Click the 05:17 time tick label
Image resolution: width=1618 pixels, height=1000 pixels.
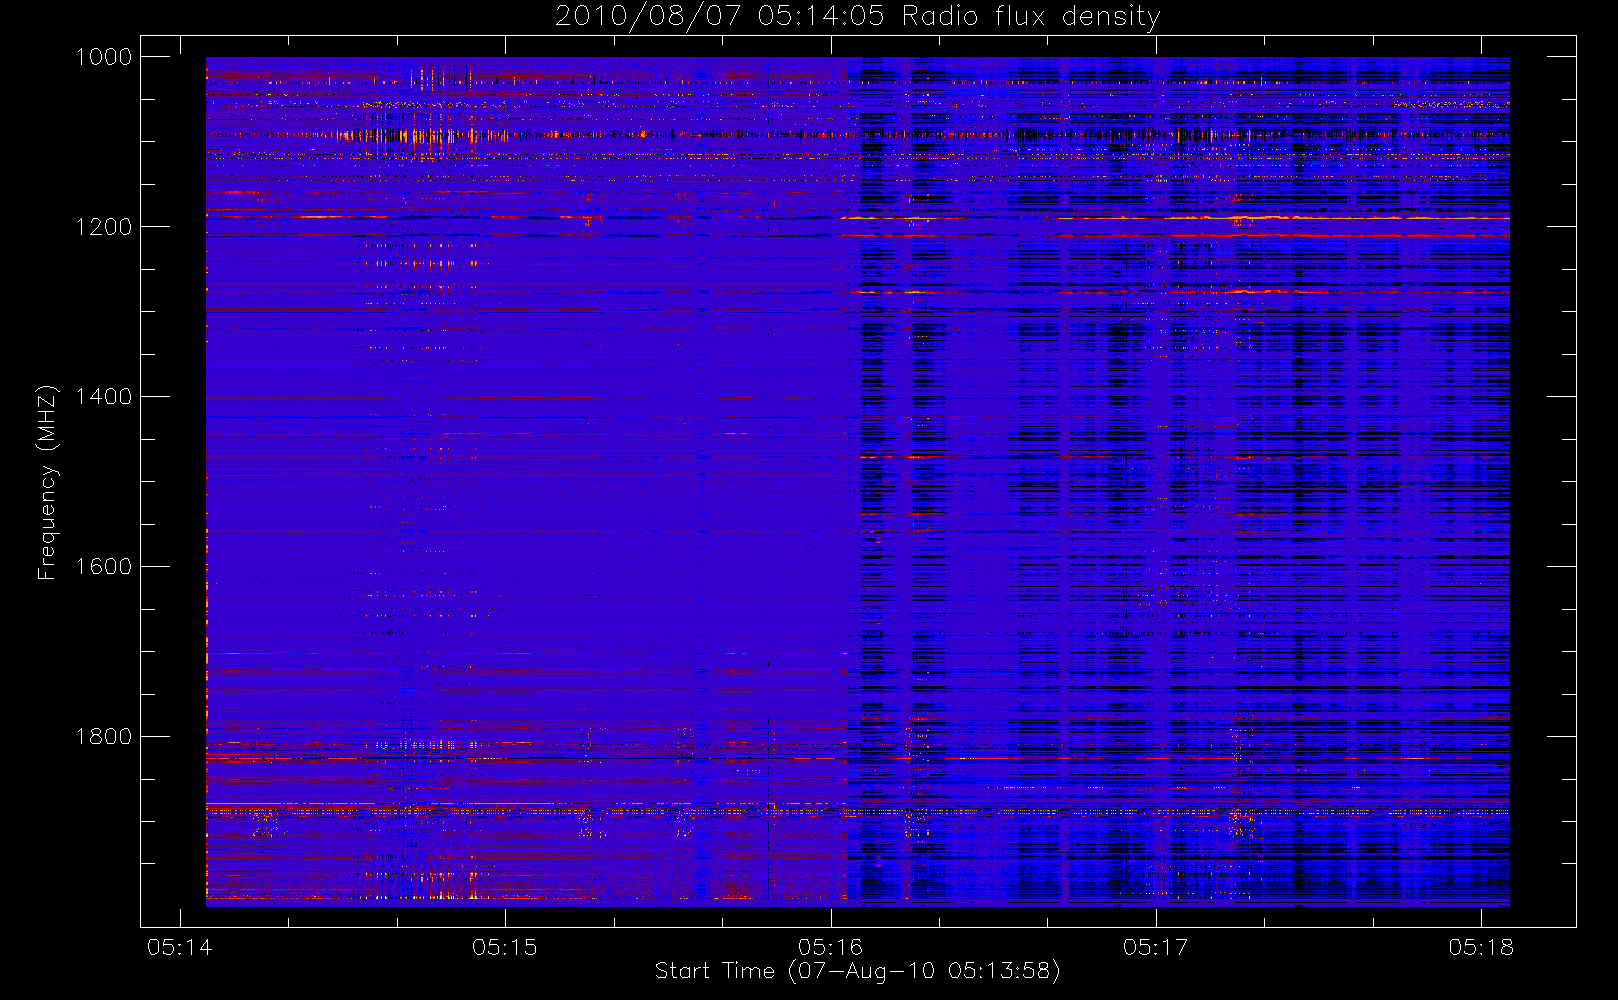(x=1155, y=947)
